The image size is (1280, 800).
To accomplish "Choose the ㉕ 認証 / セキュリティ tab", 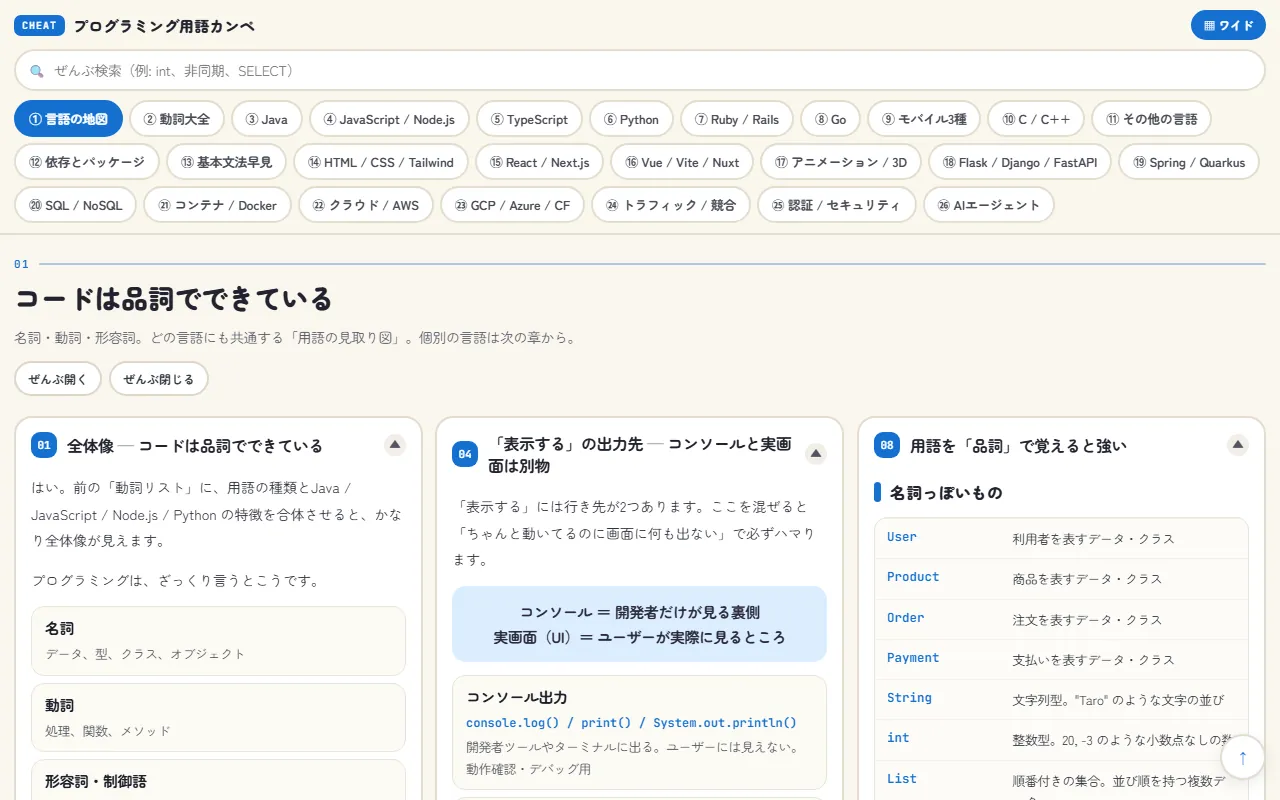I will click(x=837, y=205).
